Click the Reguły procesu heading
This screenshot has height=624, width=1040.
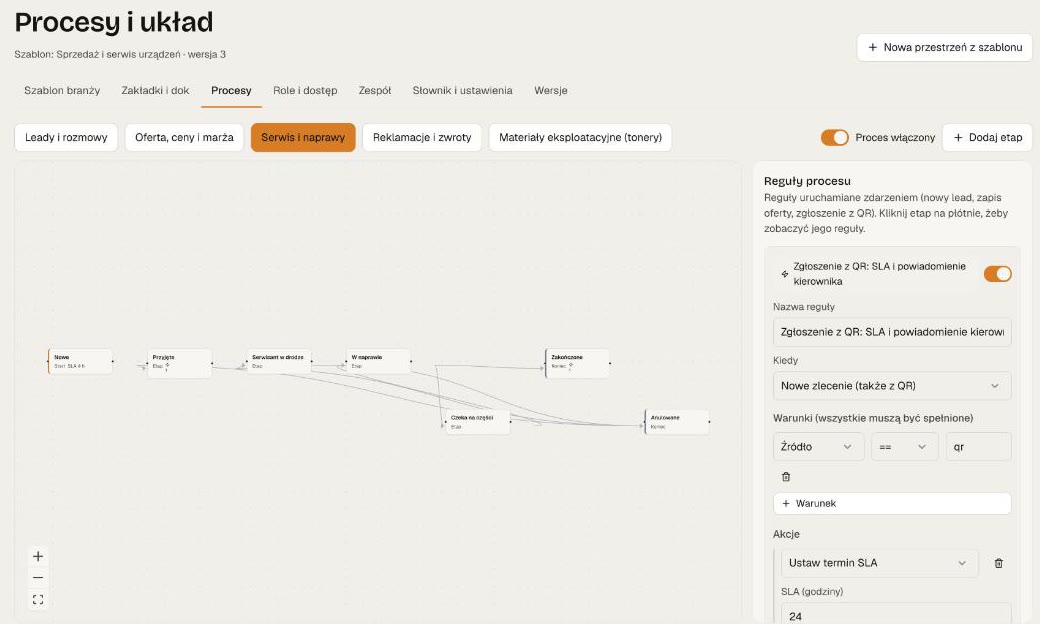pyautogui.click(x=807, y=181)
